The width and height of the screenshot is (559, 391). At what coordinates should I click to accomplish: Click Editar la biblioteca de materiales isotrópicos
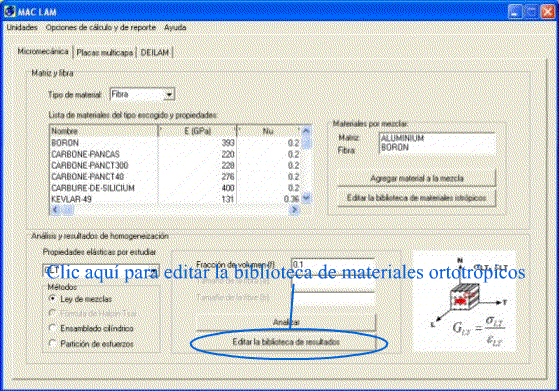pos(416,198)
